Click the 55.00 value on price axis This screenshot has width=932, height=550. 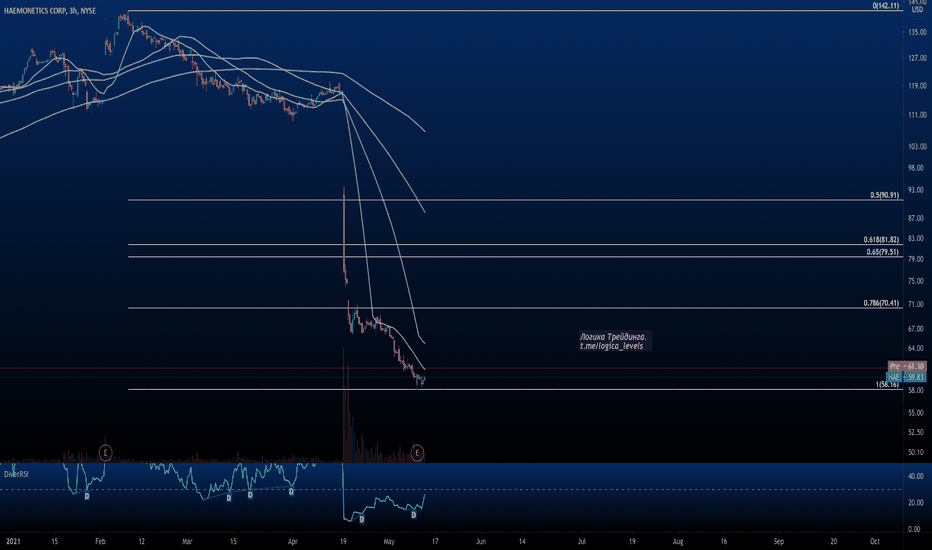(x=916, y=413)
